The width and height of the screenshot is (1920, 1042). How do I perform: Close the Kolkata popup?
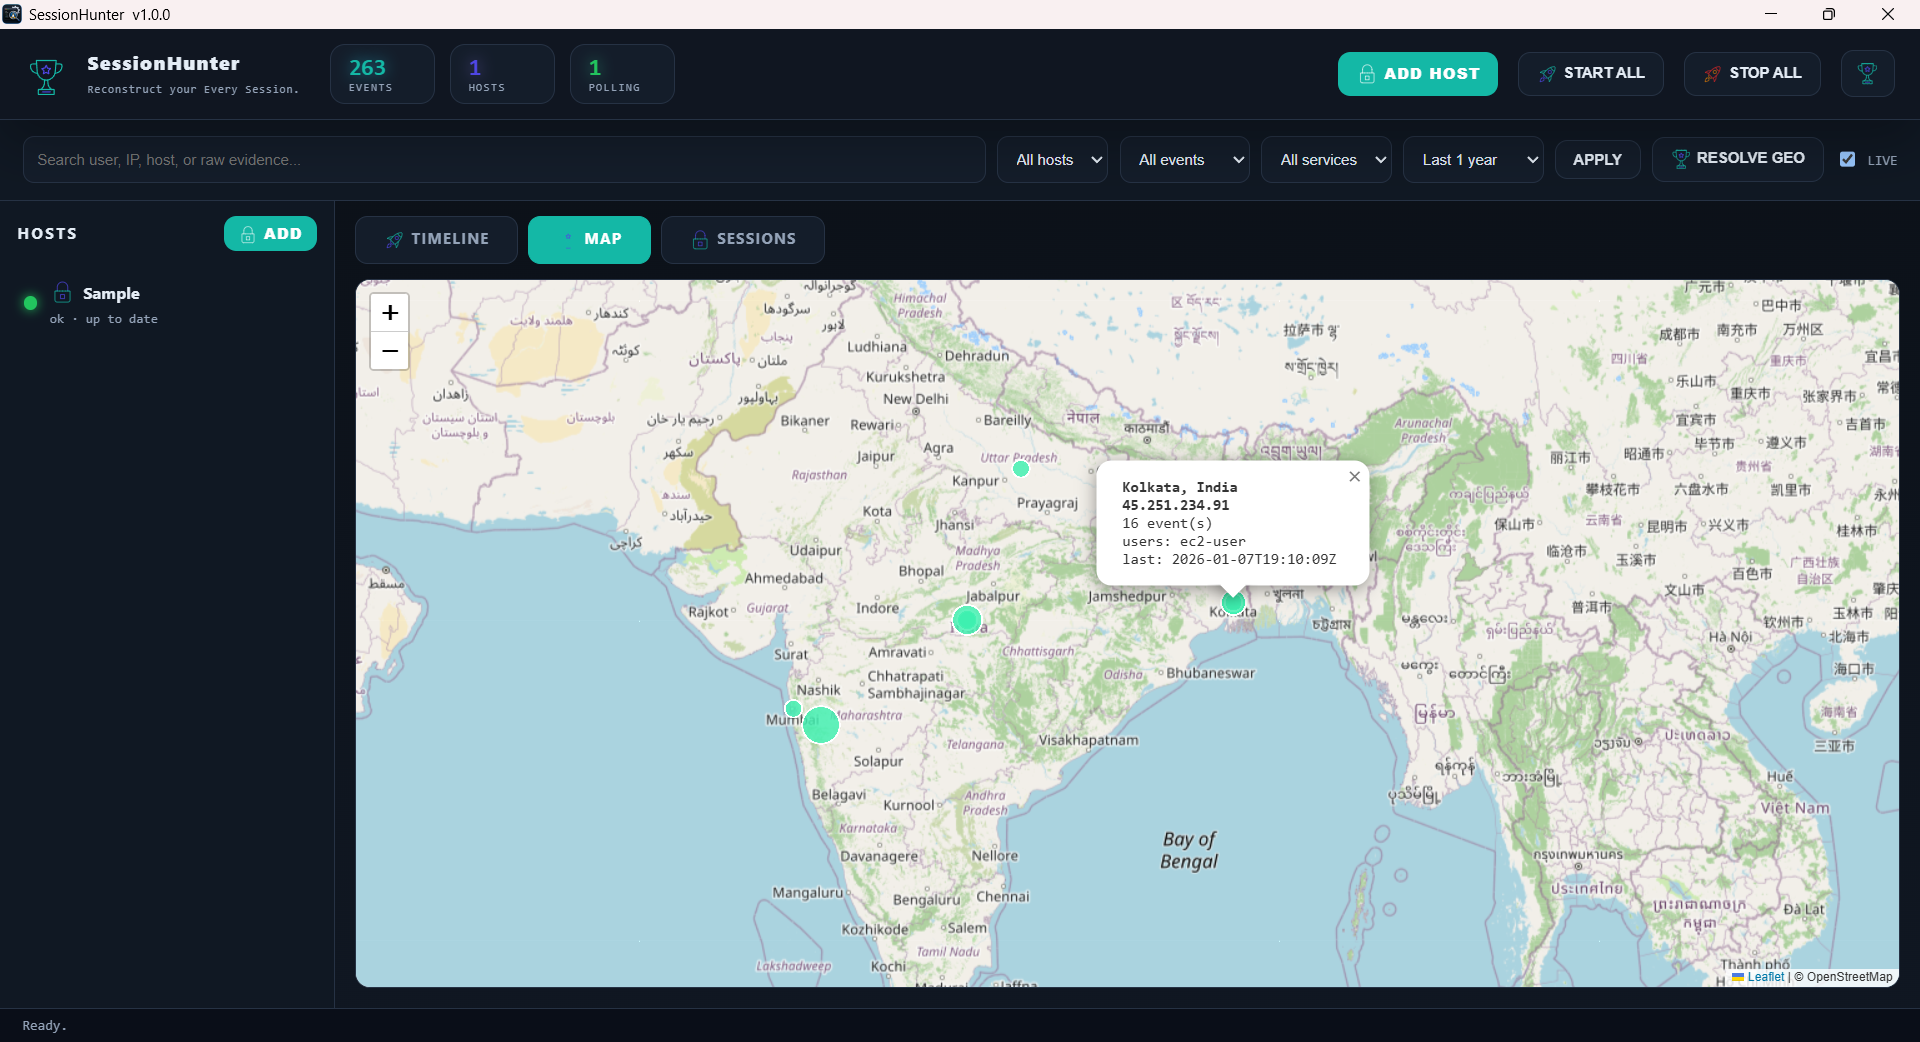1354,477
